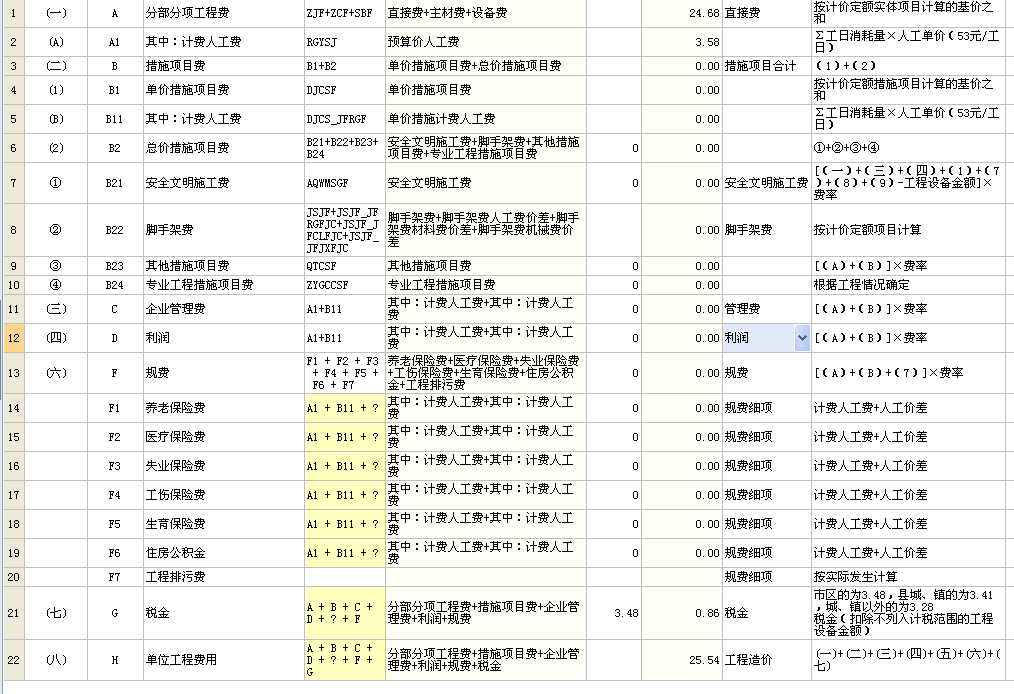
Task: Click the name cell 生育保险费
Action: click(x=224, y=524)
